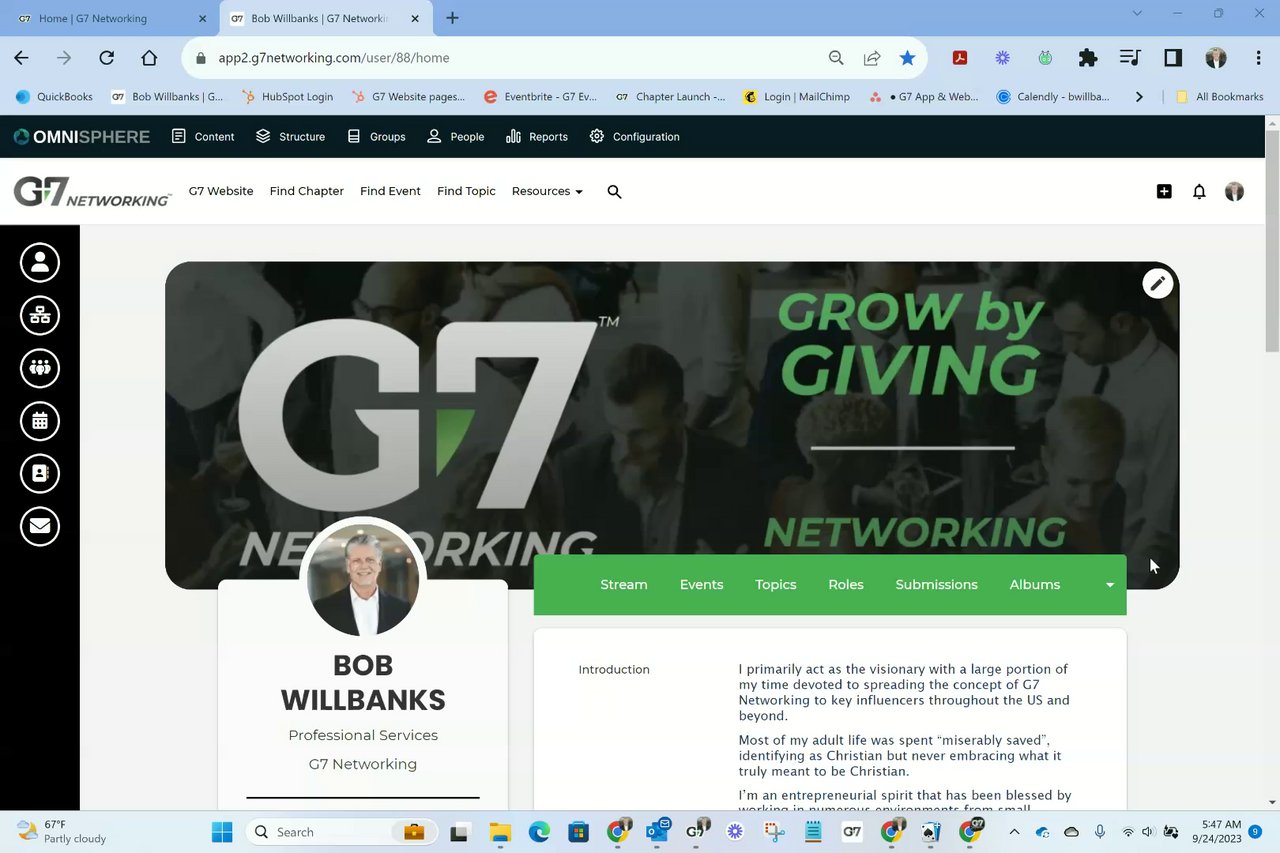1280x853 pixels.
Task: Open the Chrome Extensions puzzle icon
Action: pyautogui.click(x=1088, y=58)
